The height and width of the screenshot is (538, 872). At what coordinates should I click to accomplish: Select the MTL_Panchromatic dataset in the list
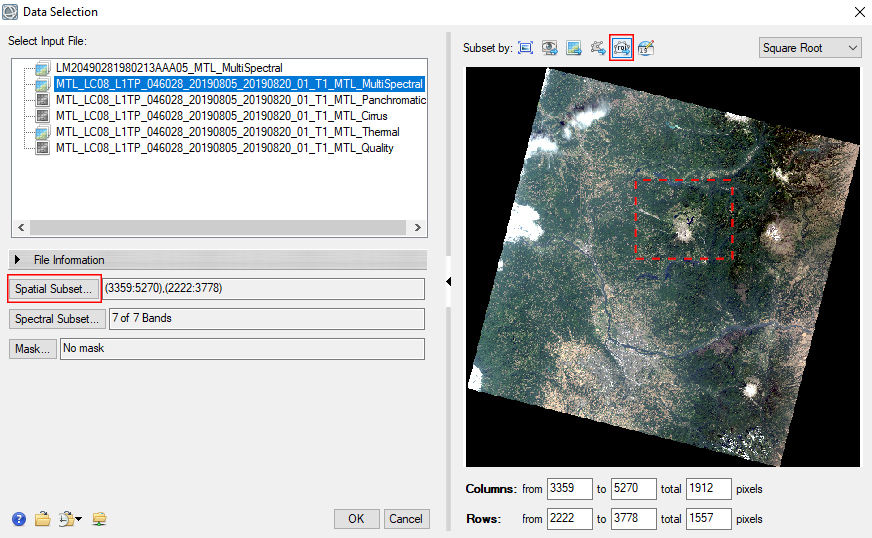(240, 100)
